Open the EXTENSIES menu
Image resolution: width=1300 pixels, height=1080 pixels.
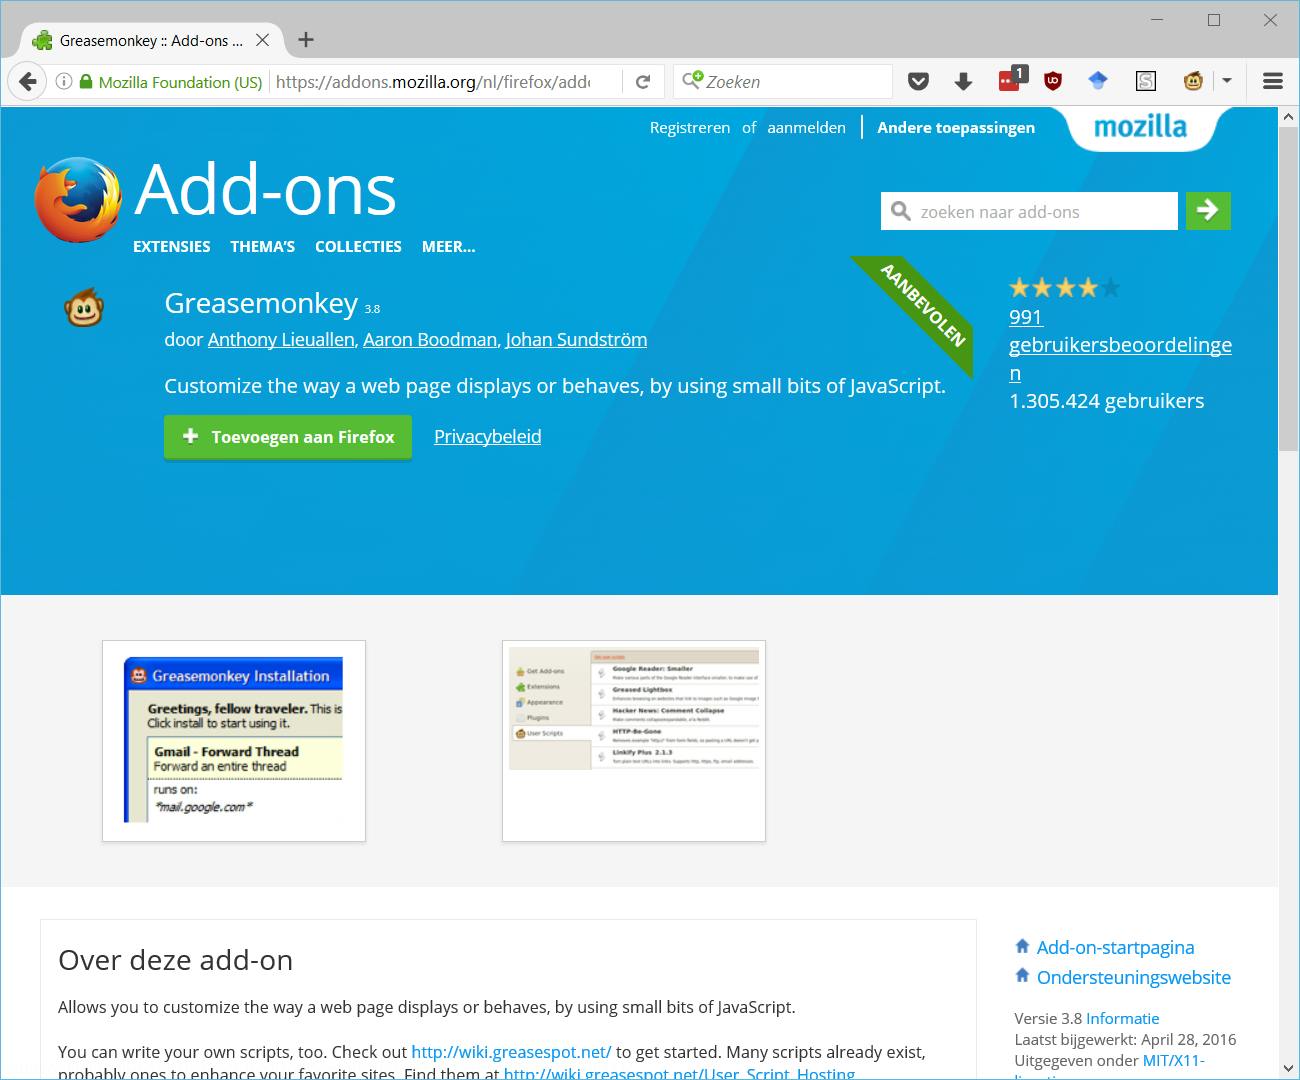172,246
